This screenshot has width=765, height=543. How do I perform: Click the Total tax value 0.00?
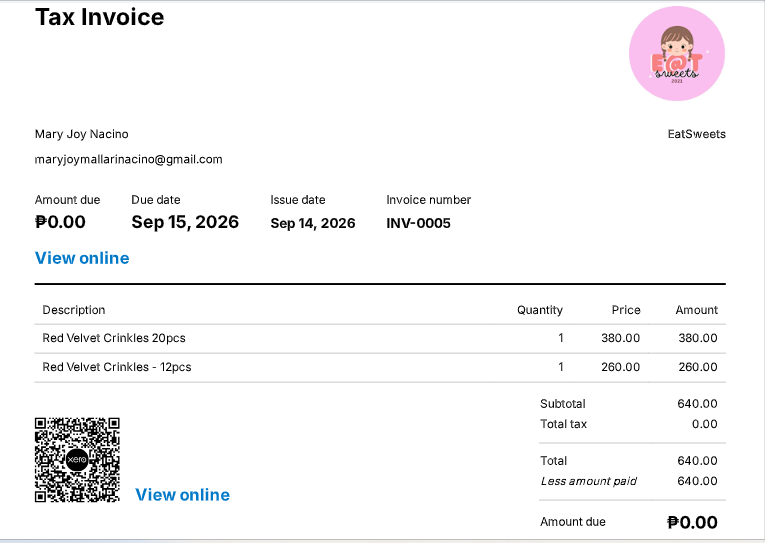[x=705, y=424]
